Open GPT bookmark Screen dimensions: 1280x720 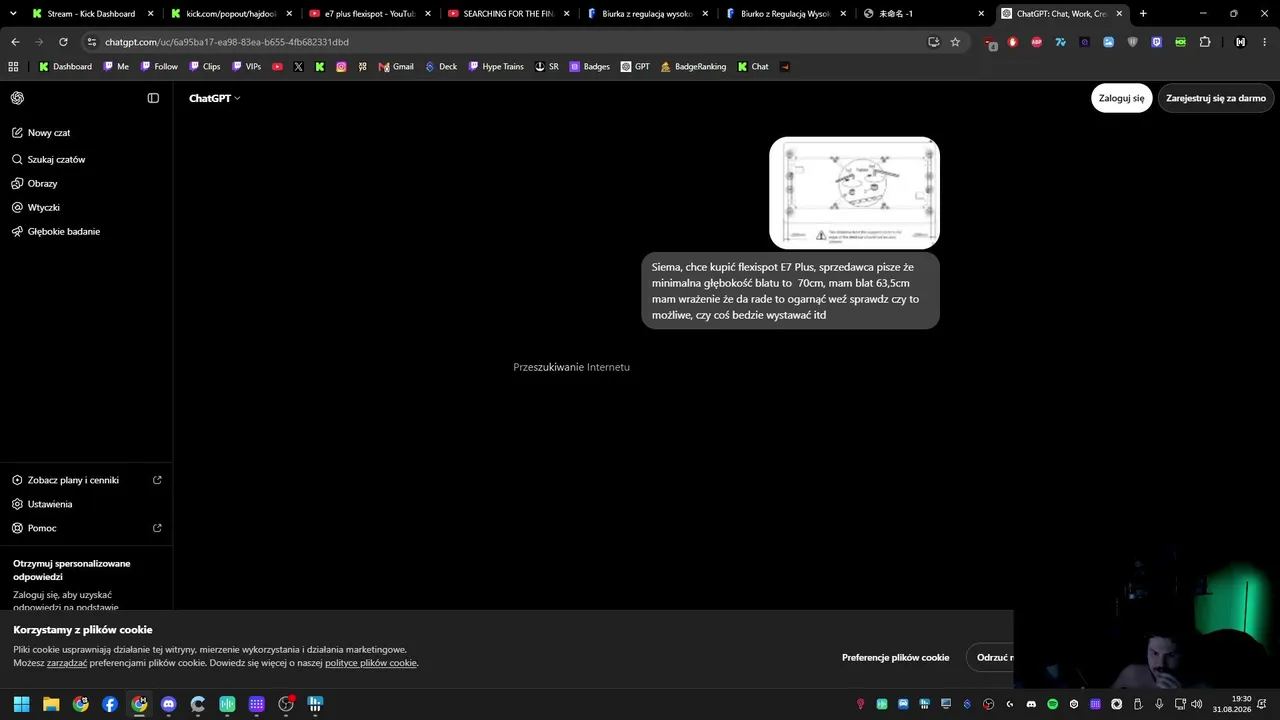(x=635, y=67)
